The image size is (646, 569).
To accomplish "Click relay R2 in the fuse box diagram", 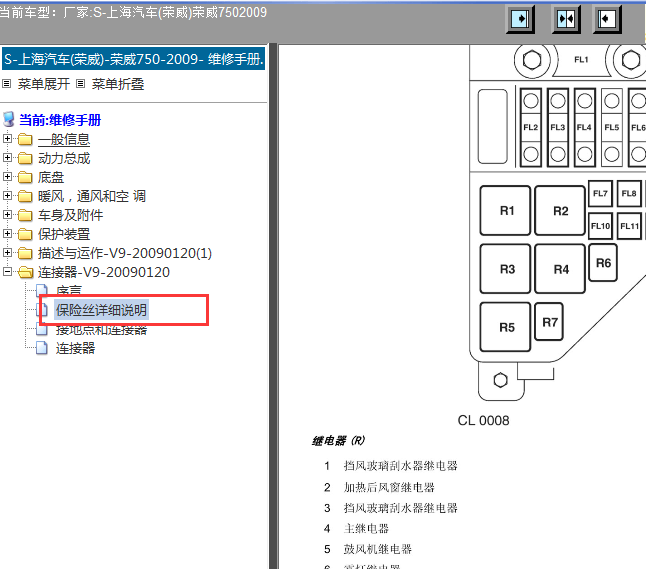I will (559, 211).
